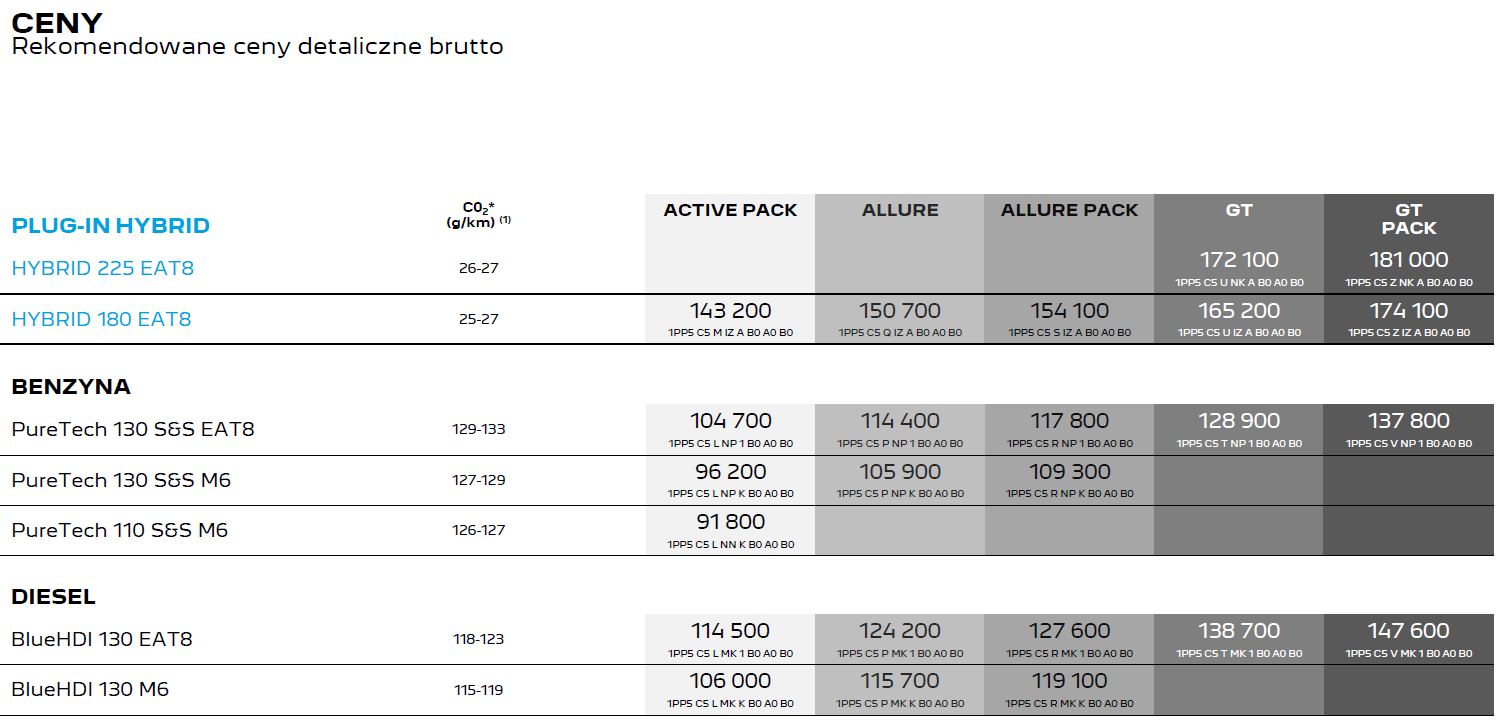Click the 143 200 Active Pack price
1503x724 pixels.
pos(730,311)
